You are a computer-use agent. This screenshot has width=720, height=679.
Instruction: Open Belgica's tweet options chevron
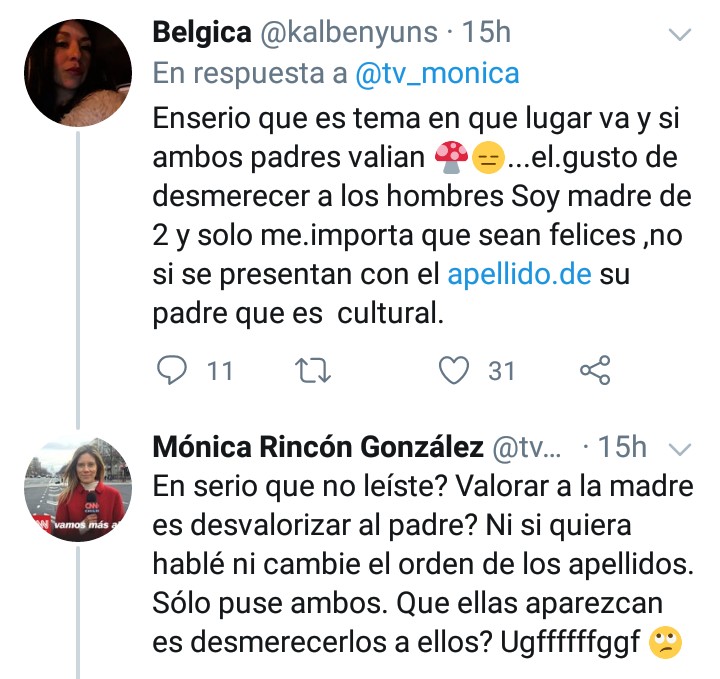pyautogui.click(x=680, y=35)
